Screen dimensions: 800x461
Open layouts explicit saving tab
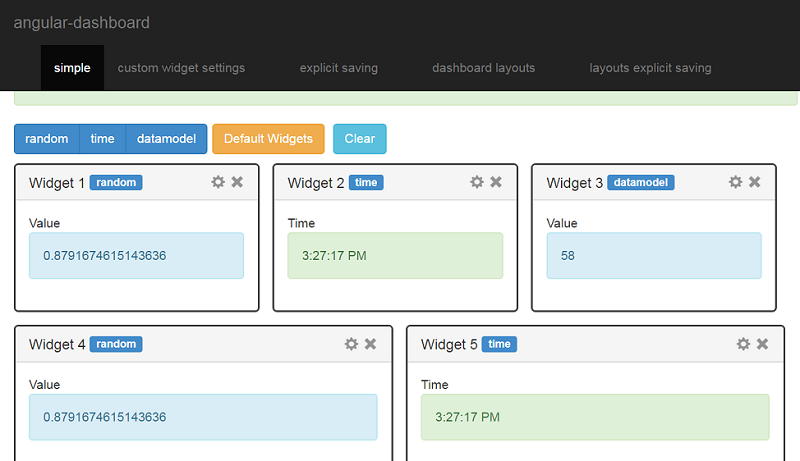pos(651,68)
